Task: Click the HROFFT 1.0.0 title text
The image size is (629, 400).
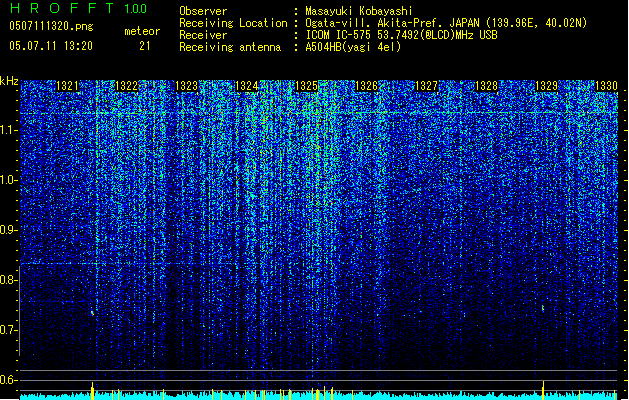Action: click(78, 8)
